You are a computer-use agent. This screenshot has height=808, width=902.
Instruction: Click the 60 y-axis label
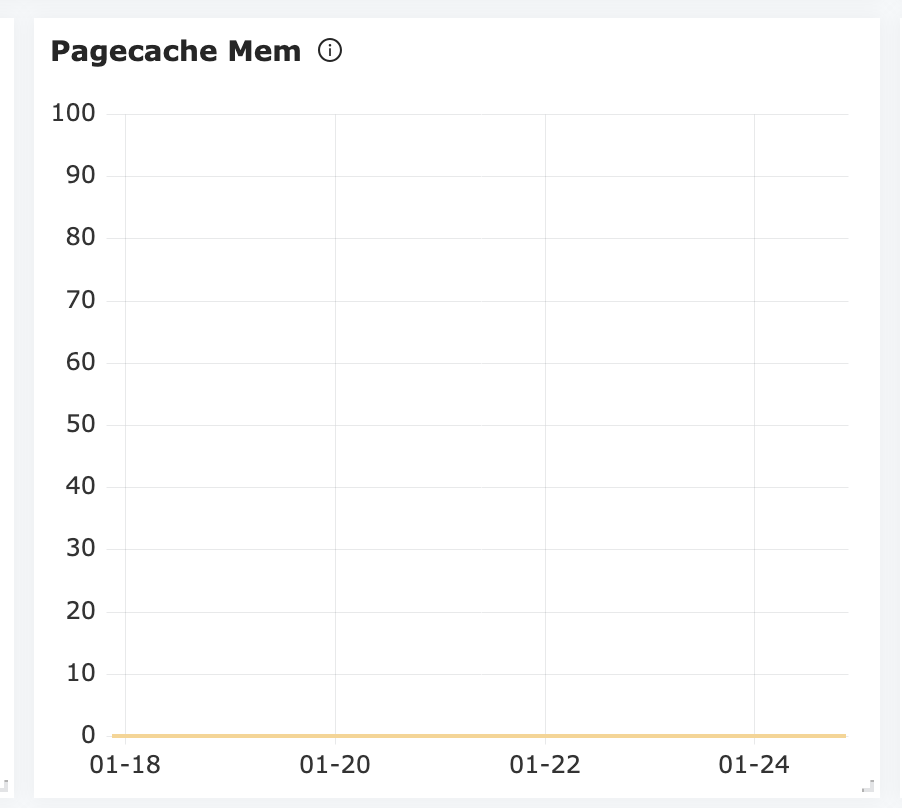pyautogui.click(x=80, y=362)
